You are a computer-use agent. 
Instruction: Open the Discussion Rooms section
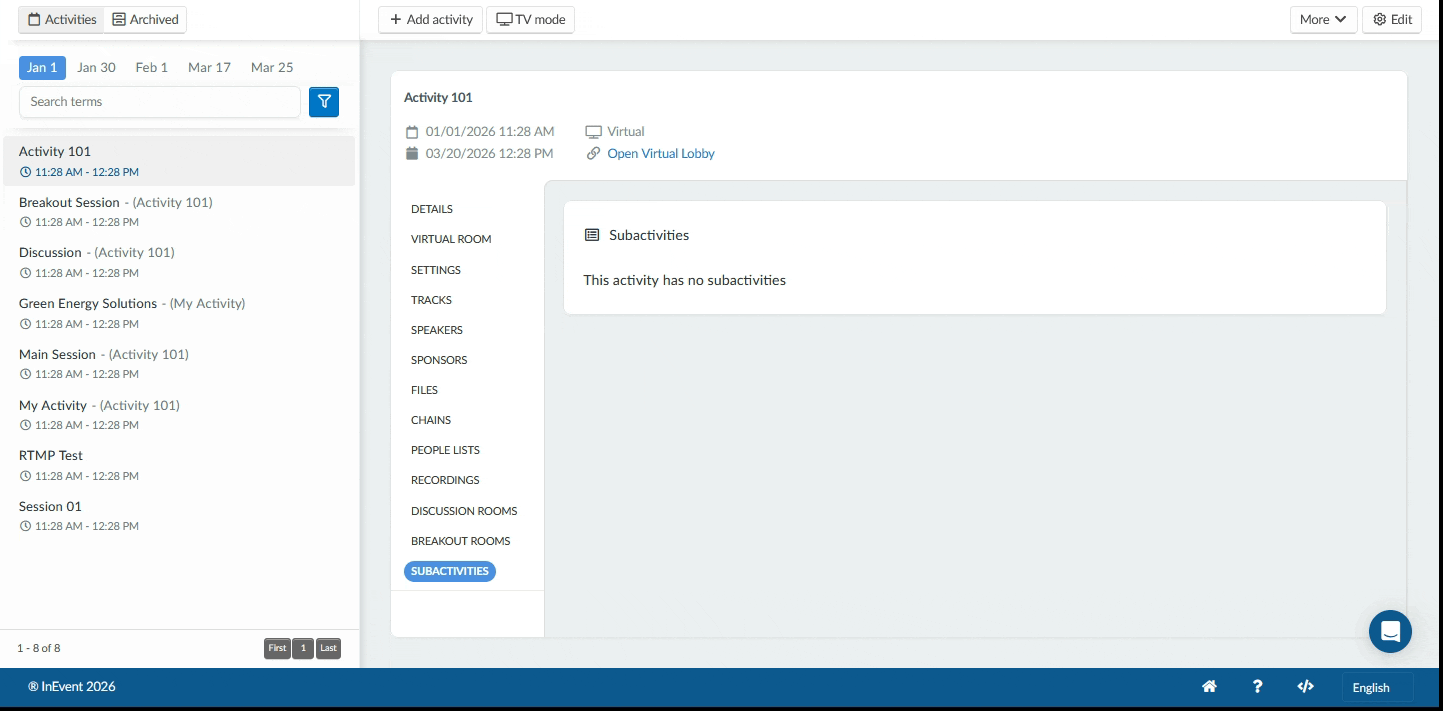[464, 511]
